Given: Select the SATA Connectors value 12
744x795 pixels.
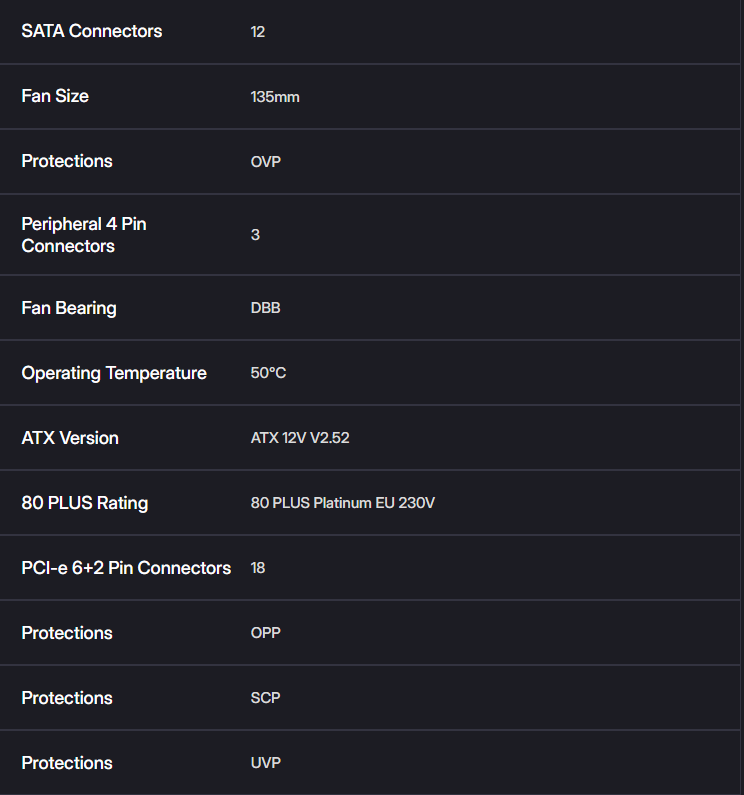Looking at the screenshot, I should pyautogui.click(x=258, y=32).
